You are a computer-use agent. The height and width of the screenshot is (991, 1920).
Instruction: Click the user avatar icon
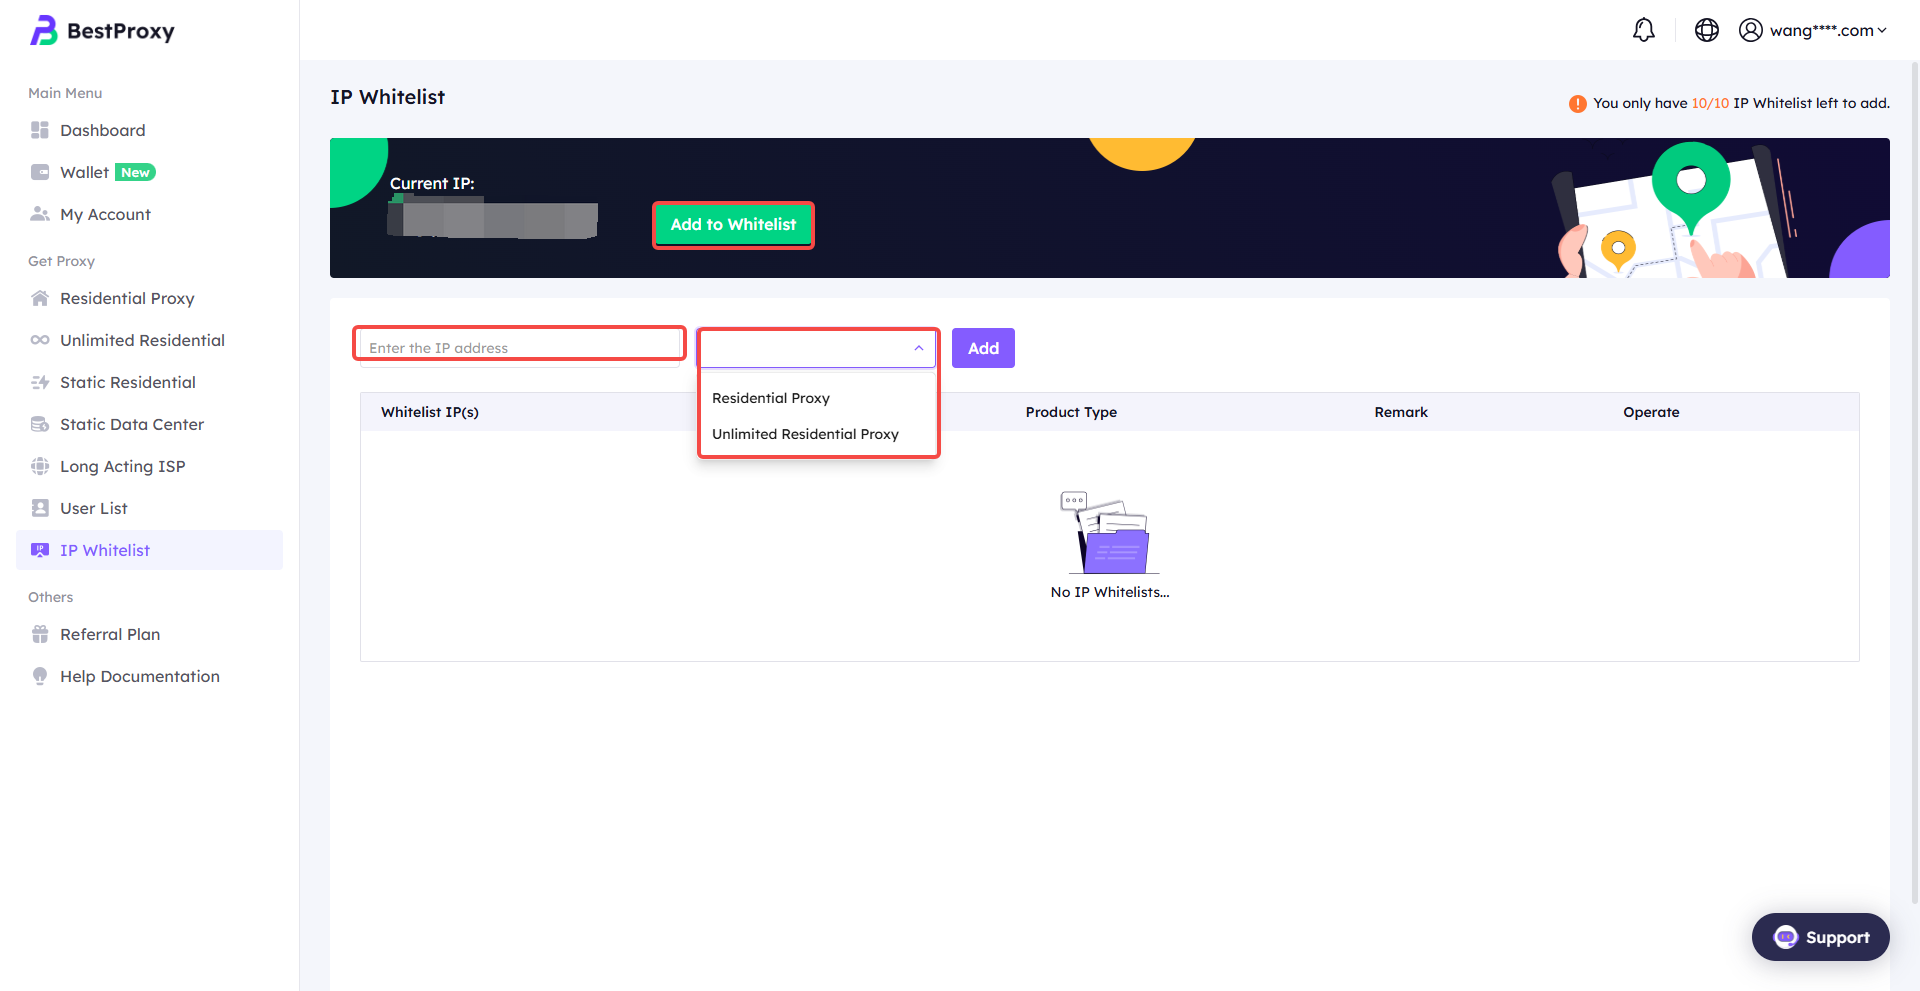[1751, 30]
